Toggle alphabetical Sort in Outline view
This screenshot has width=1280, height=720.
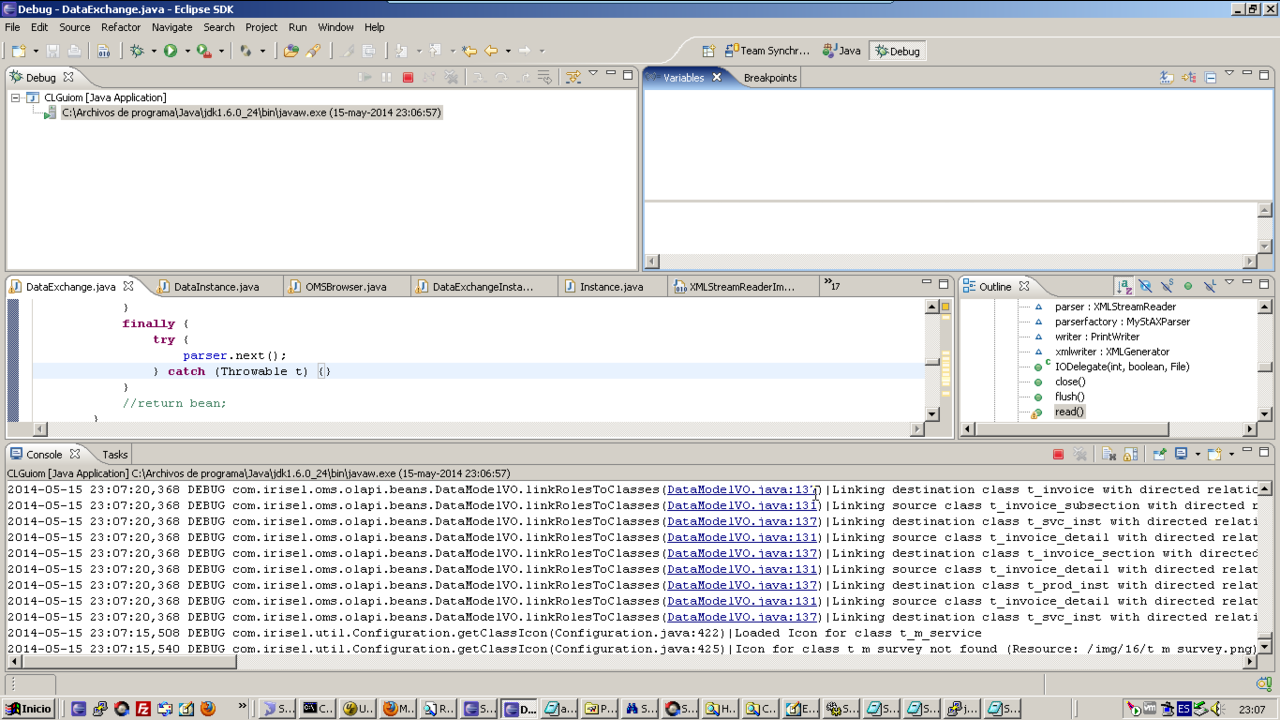[x=1124, y=286]
